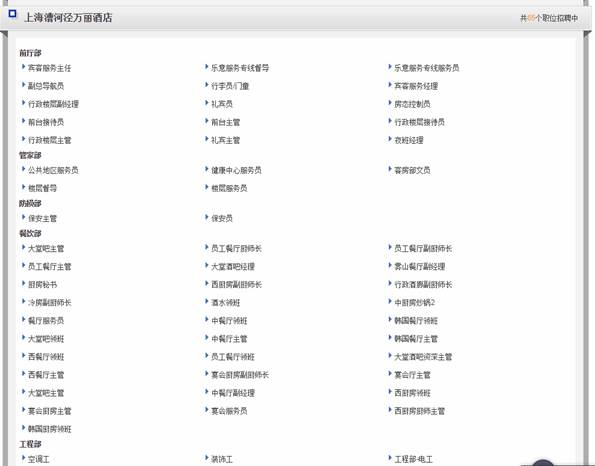The height and width of the screenshot is (466, 595).
Task: Open the 员工餐厅厨师长 job link
Action: (x=236, y=249)
